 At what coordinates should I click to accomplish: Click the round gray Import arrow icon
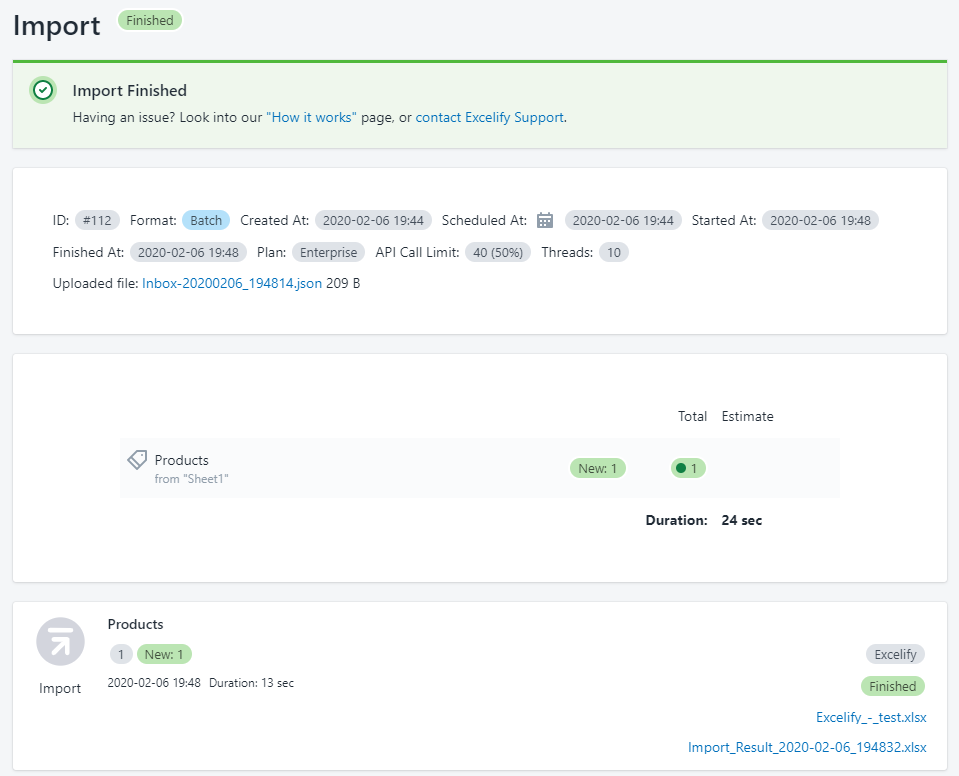[60, 642]
